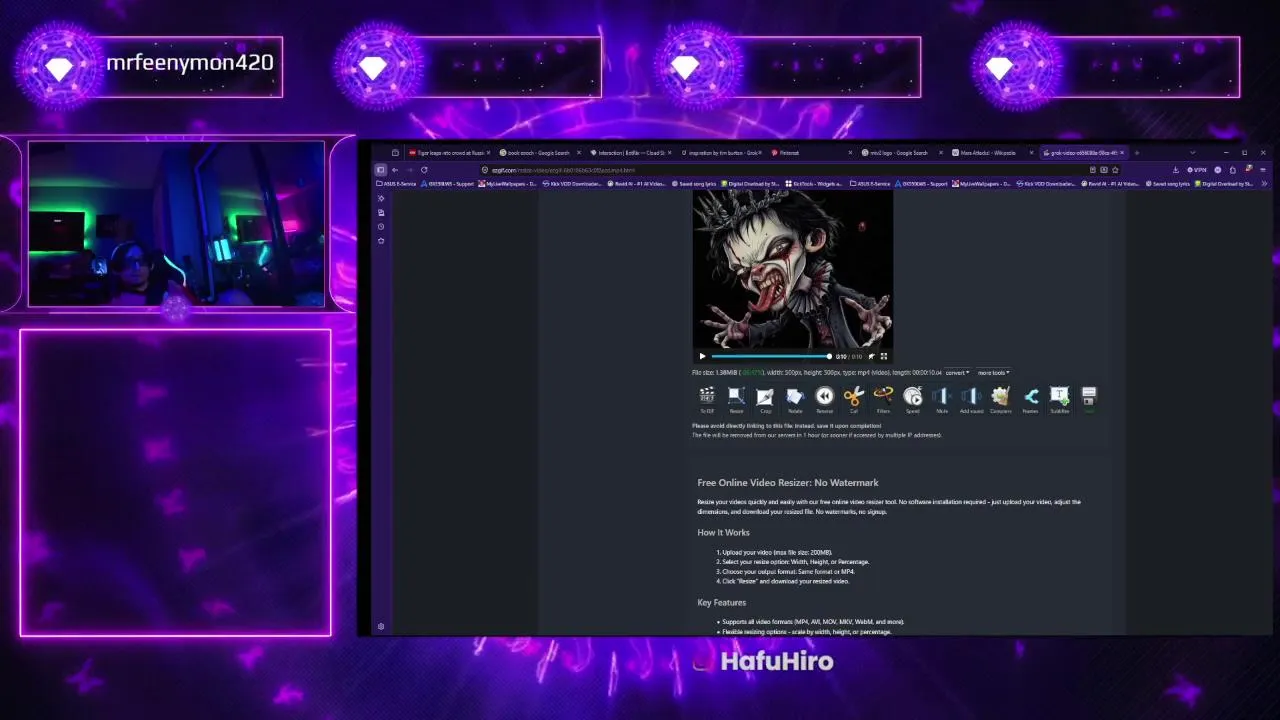This screenshot has height=720, width=1280.
Task: Click the webcam feed in the stream overlay
Action: 176,224
